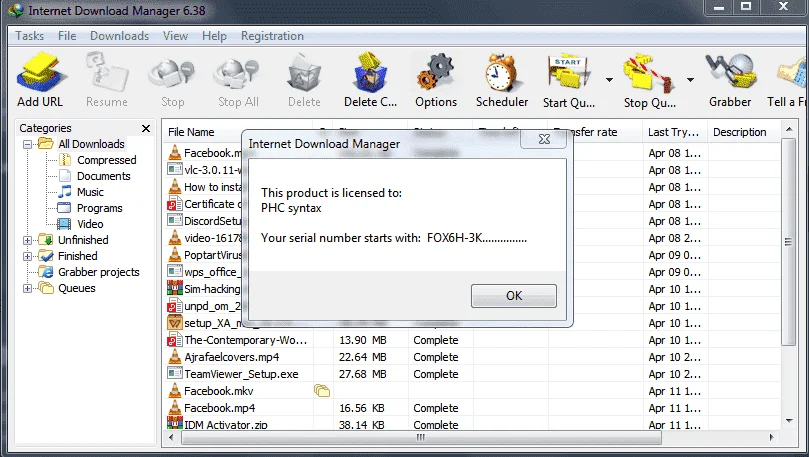Click the queue icon beside Facebook.mkv
This screenshot has height=457, width=809.
tap(321, 390)
